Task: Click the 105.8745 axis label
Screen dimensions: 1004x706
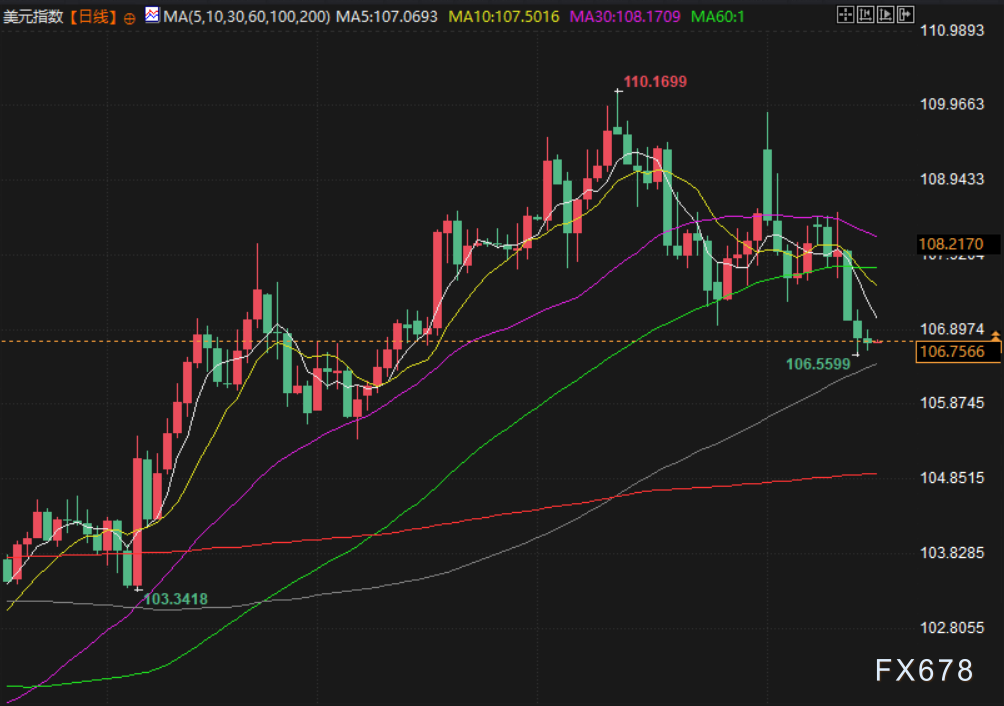Action: tap(951, 403)
